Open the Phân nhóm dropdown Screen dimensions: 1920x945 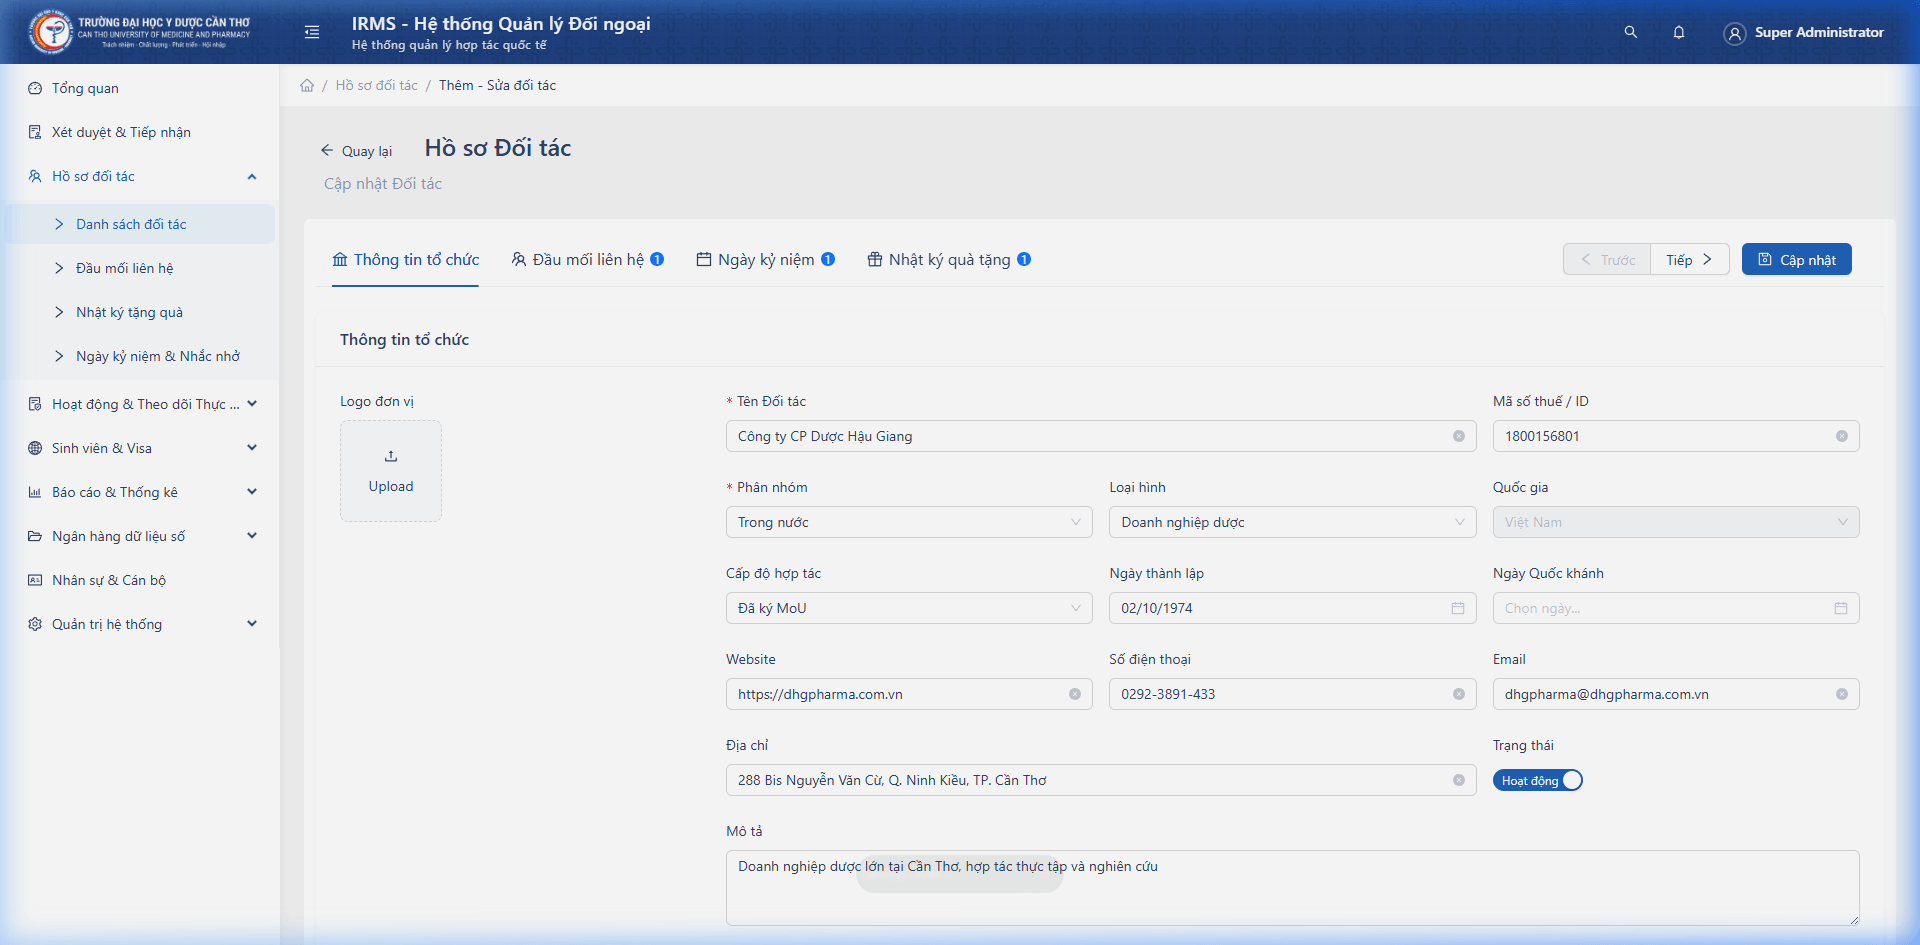coord(908,522)
